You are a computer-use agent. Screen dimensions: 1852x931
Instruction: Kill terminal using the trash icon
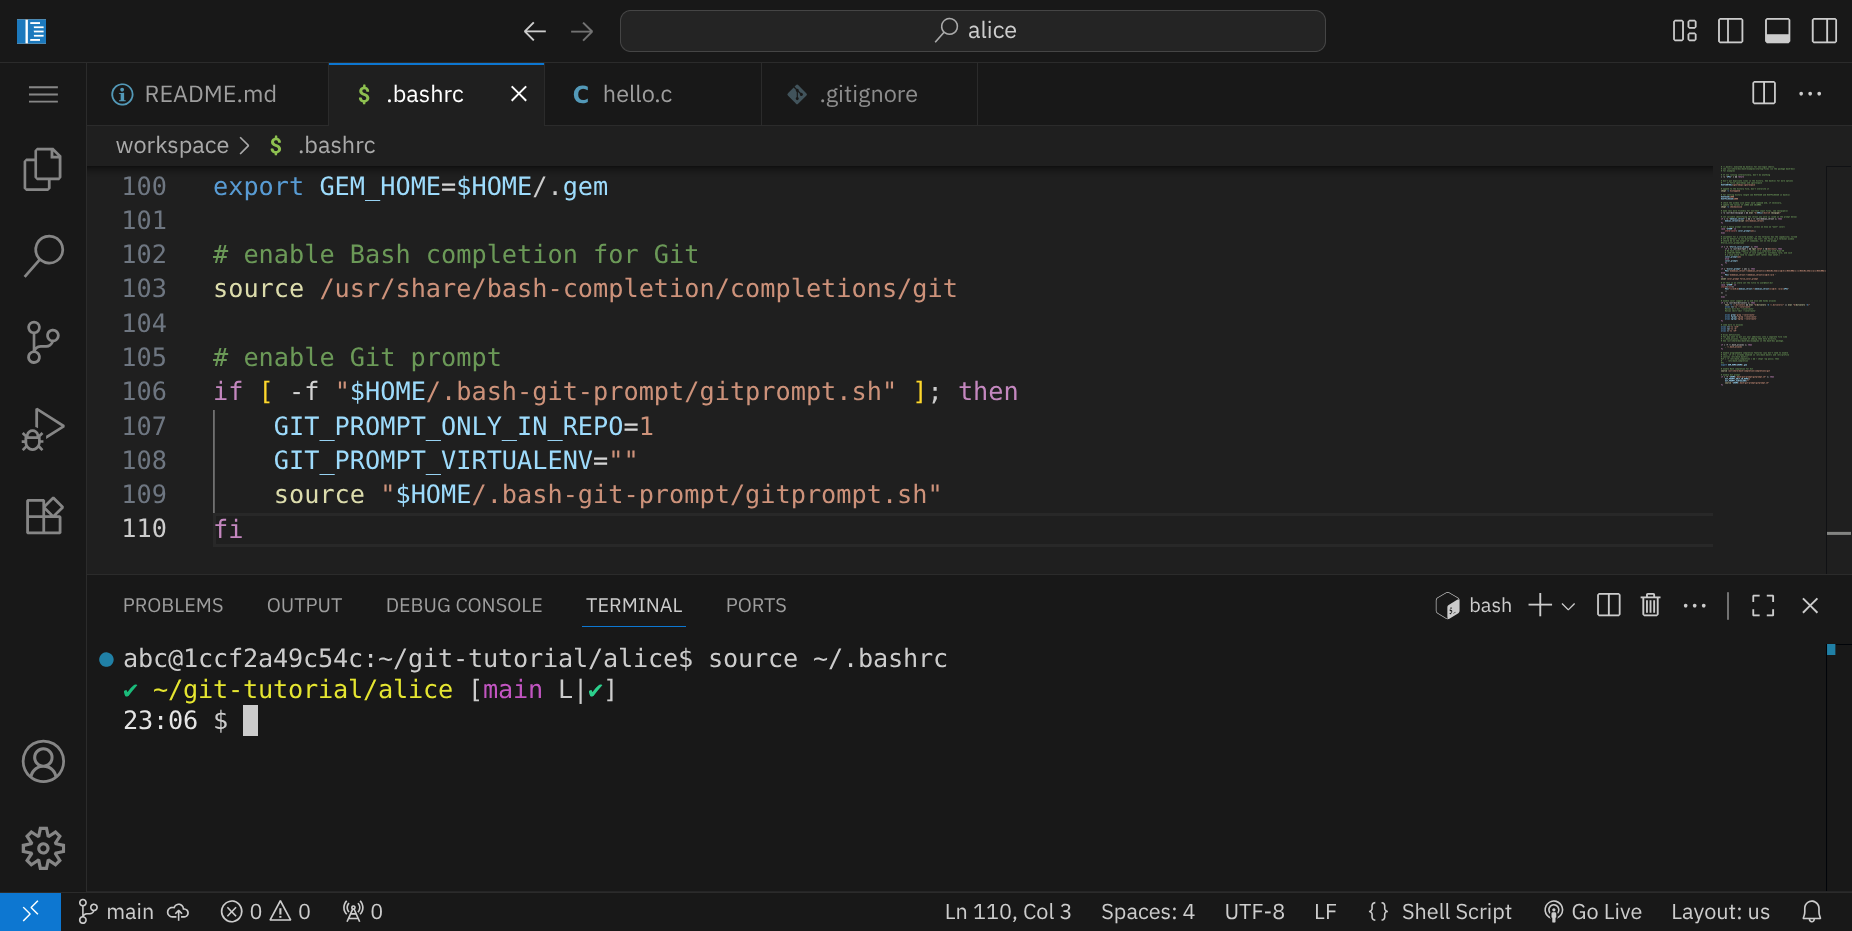pyautogui.click(x=1650, y=605)
